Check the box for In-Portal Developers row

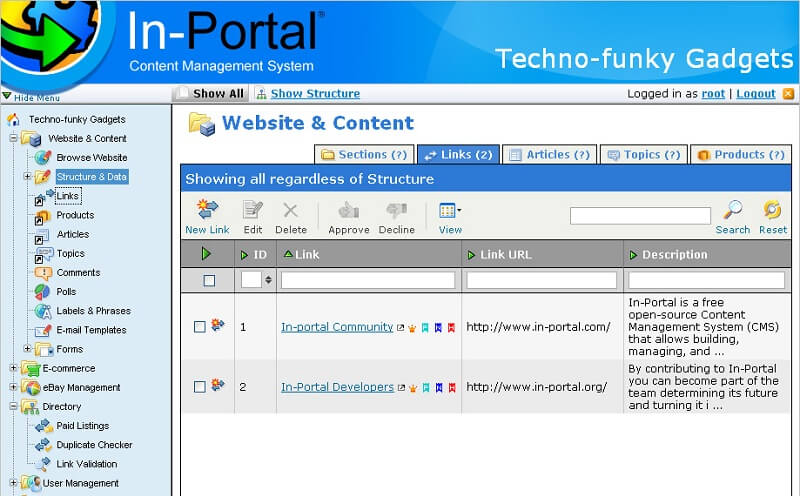tap(200, 387)
